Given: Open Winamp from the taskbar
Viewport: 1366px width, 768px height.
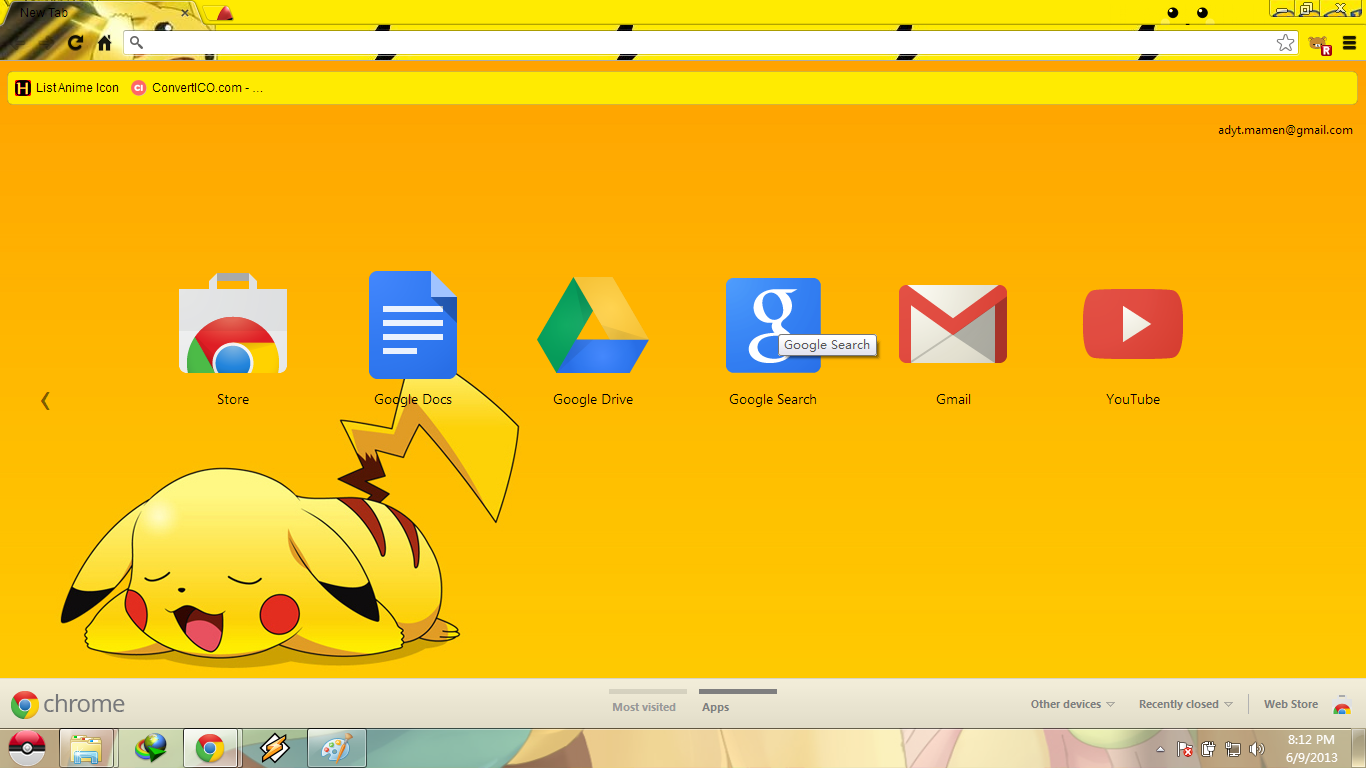Looking at the screenshot, I should click(x=274, y=748).
